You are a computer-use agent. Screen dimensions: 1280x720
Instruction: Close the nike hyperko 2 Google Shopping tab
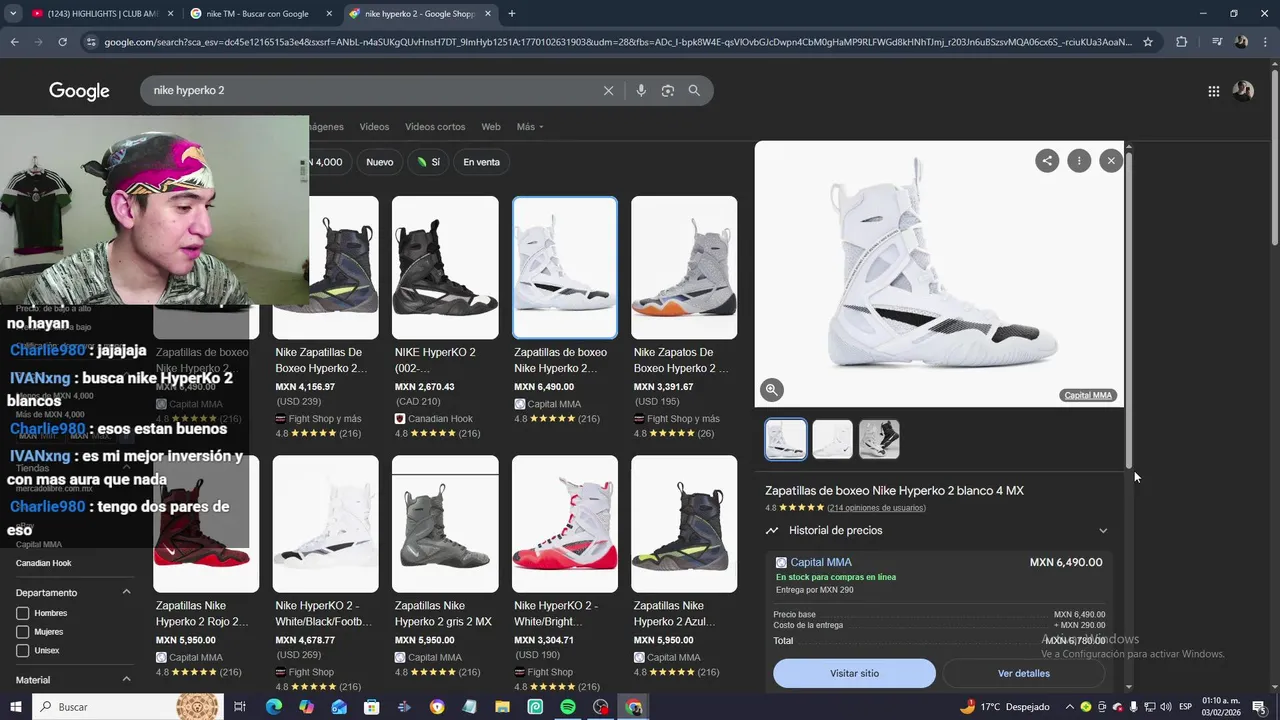coord(486,14)
